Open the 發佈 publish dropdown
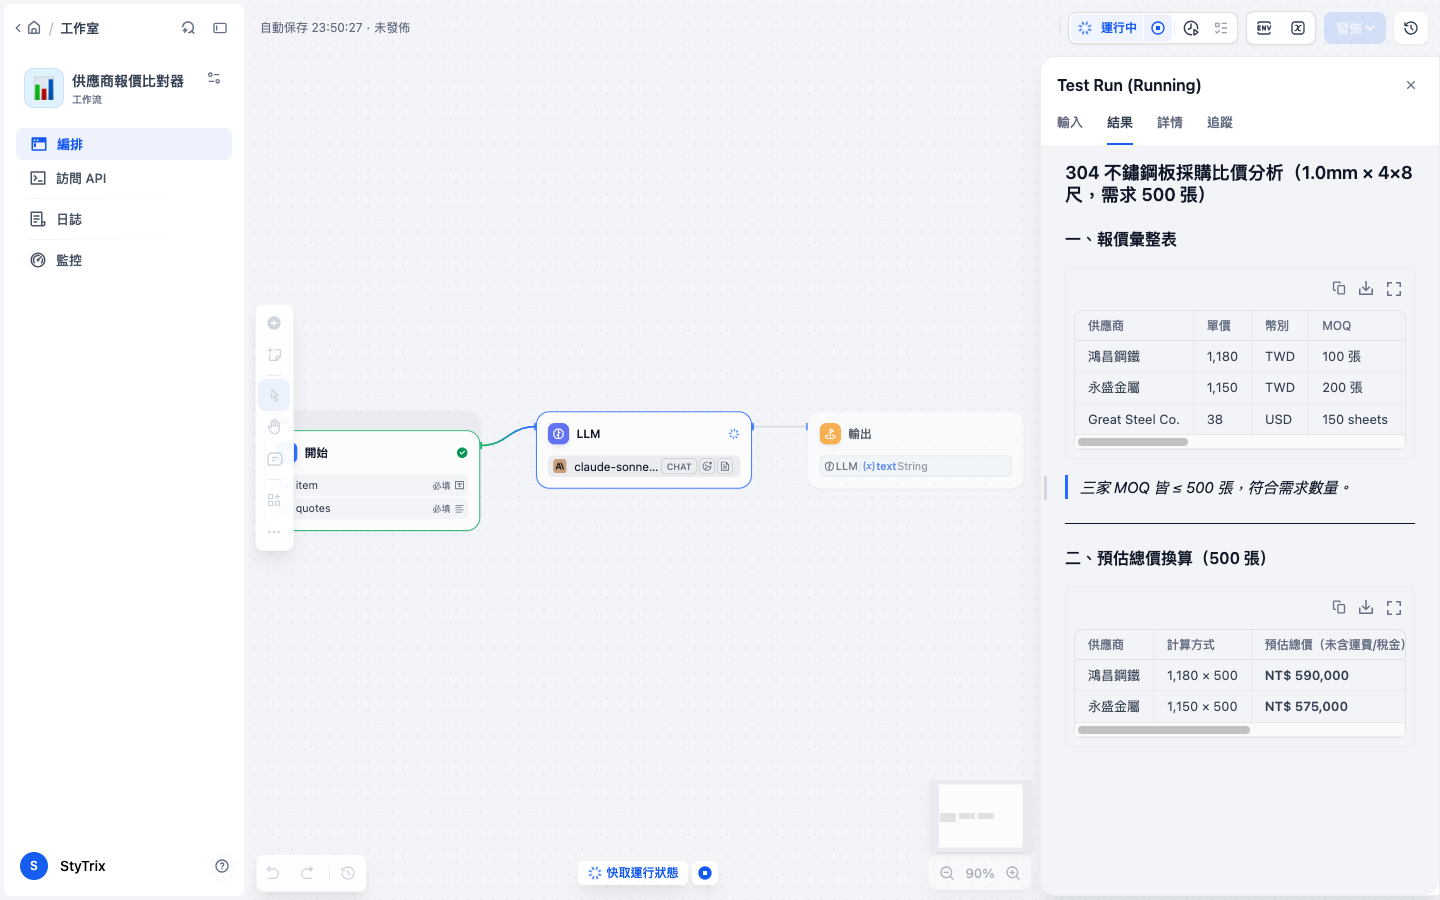Screen dimensions: 1440x900 (x=1354, y=28)
